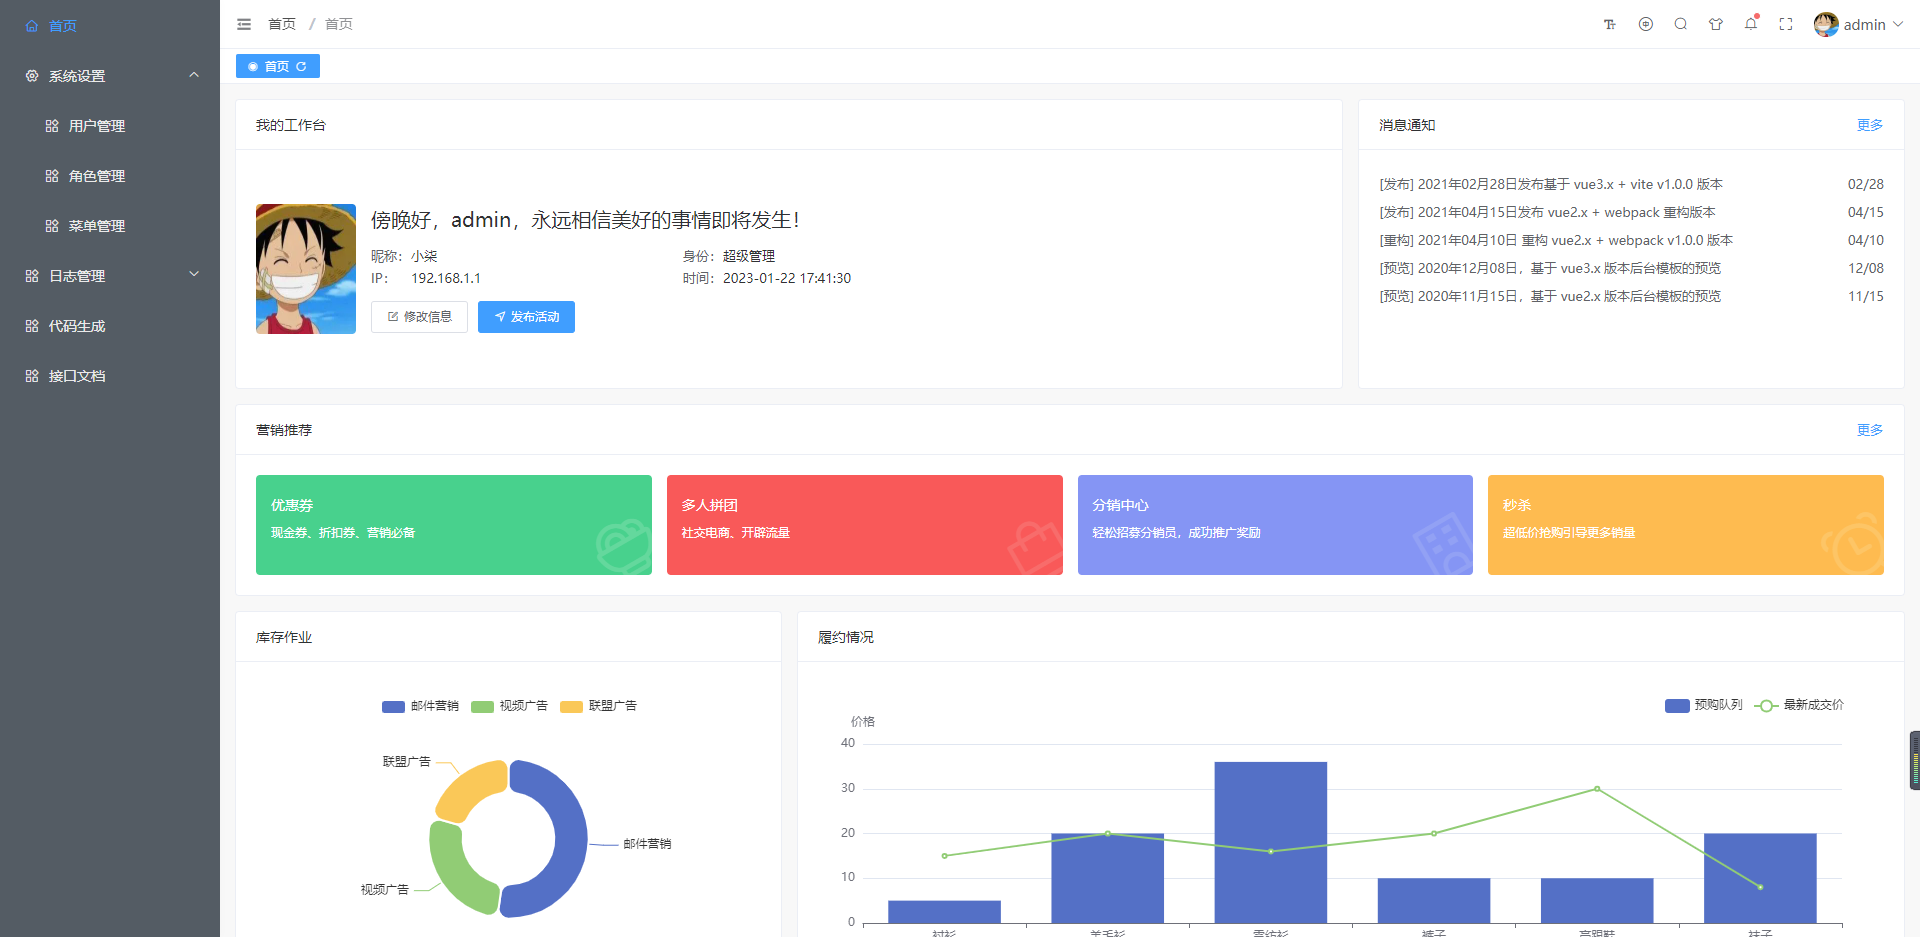Click the 角色管理 grid icon
This screenshot has width=1920, height=937.
52,176
